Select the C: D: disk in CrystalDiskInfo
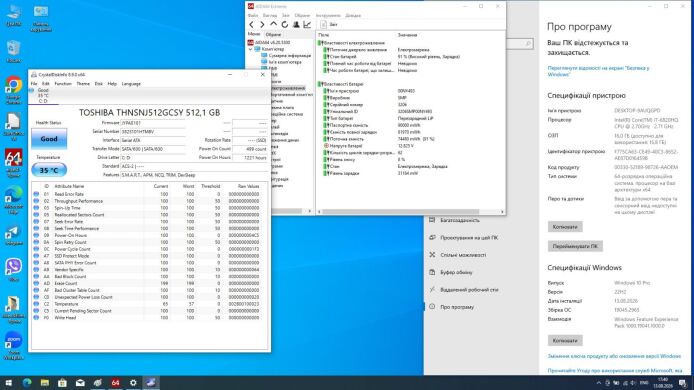 43,96
